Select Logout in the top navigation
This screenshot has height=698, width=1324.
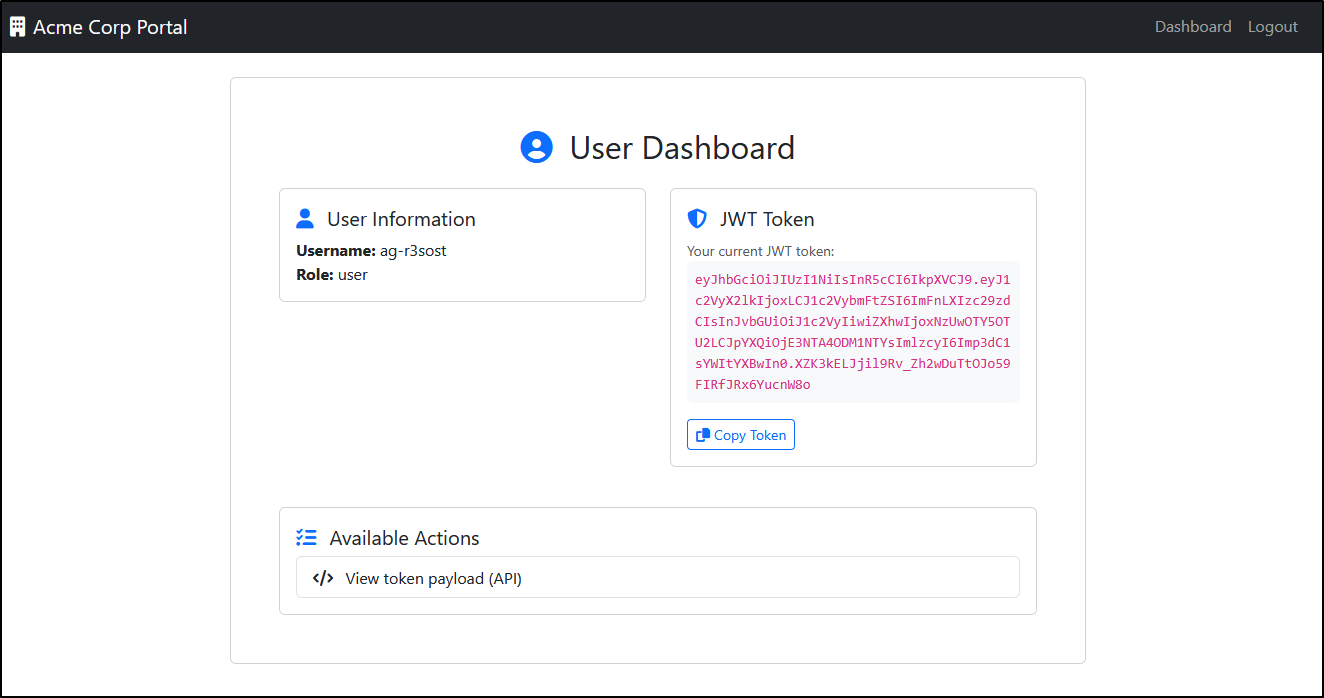(x=1273, y=27)
